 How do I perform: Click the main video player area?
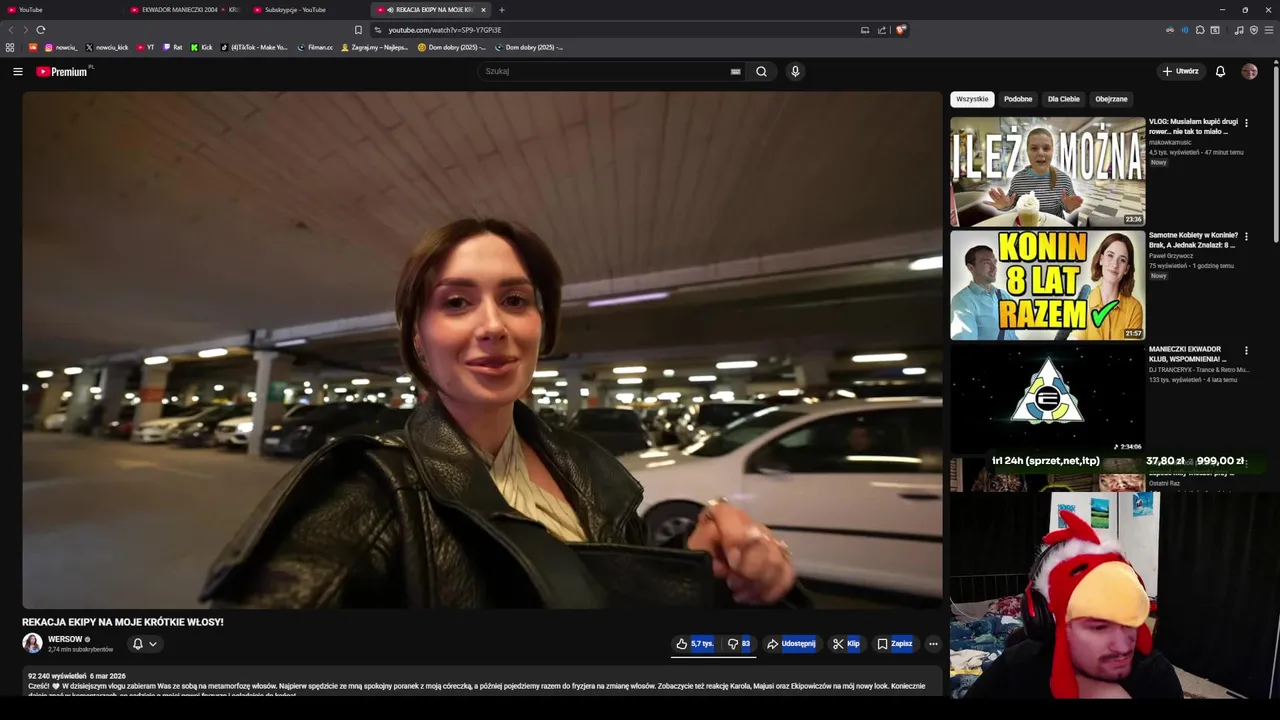(x=482, y=350)
